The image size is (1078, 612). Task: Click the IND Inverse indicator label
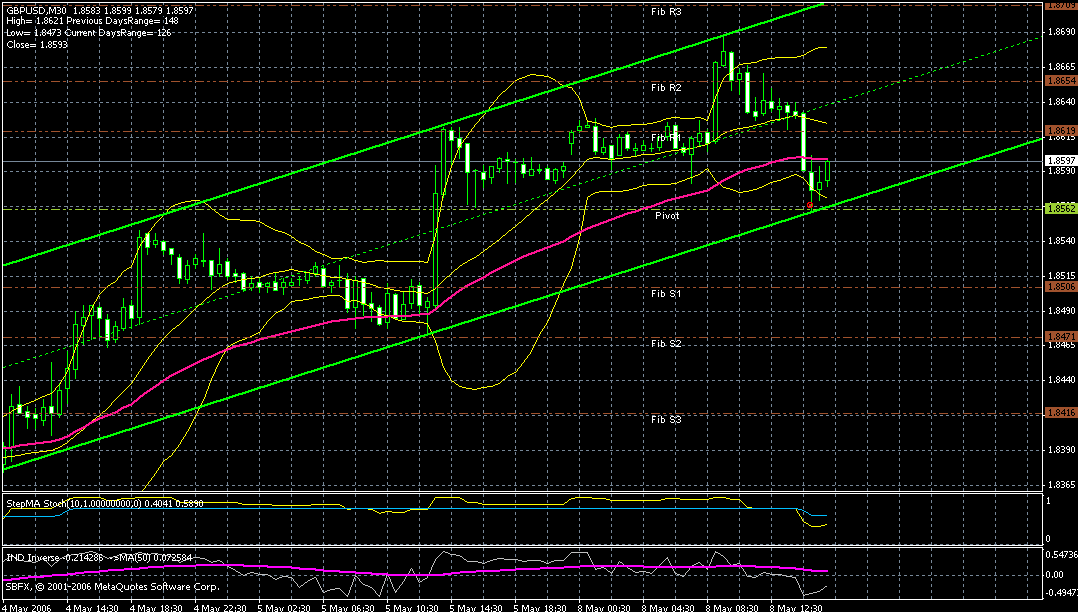coord(32,558)
